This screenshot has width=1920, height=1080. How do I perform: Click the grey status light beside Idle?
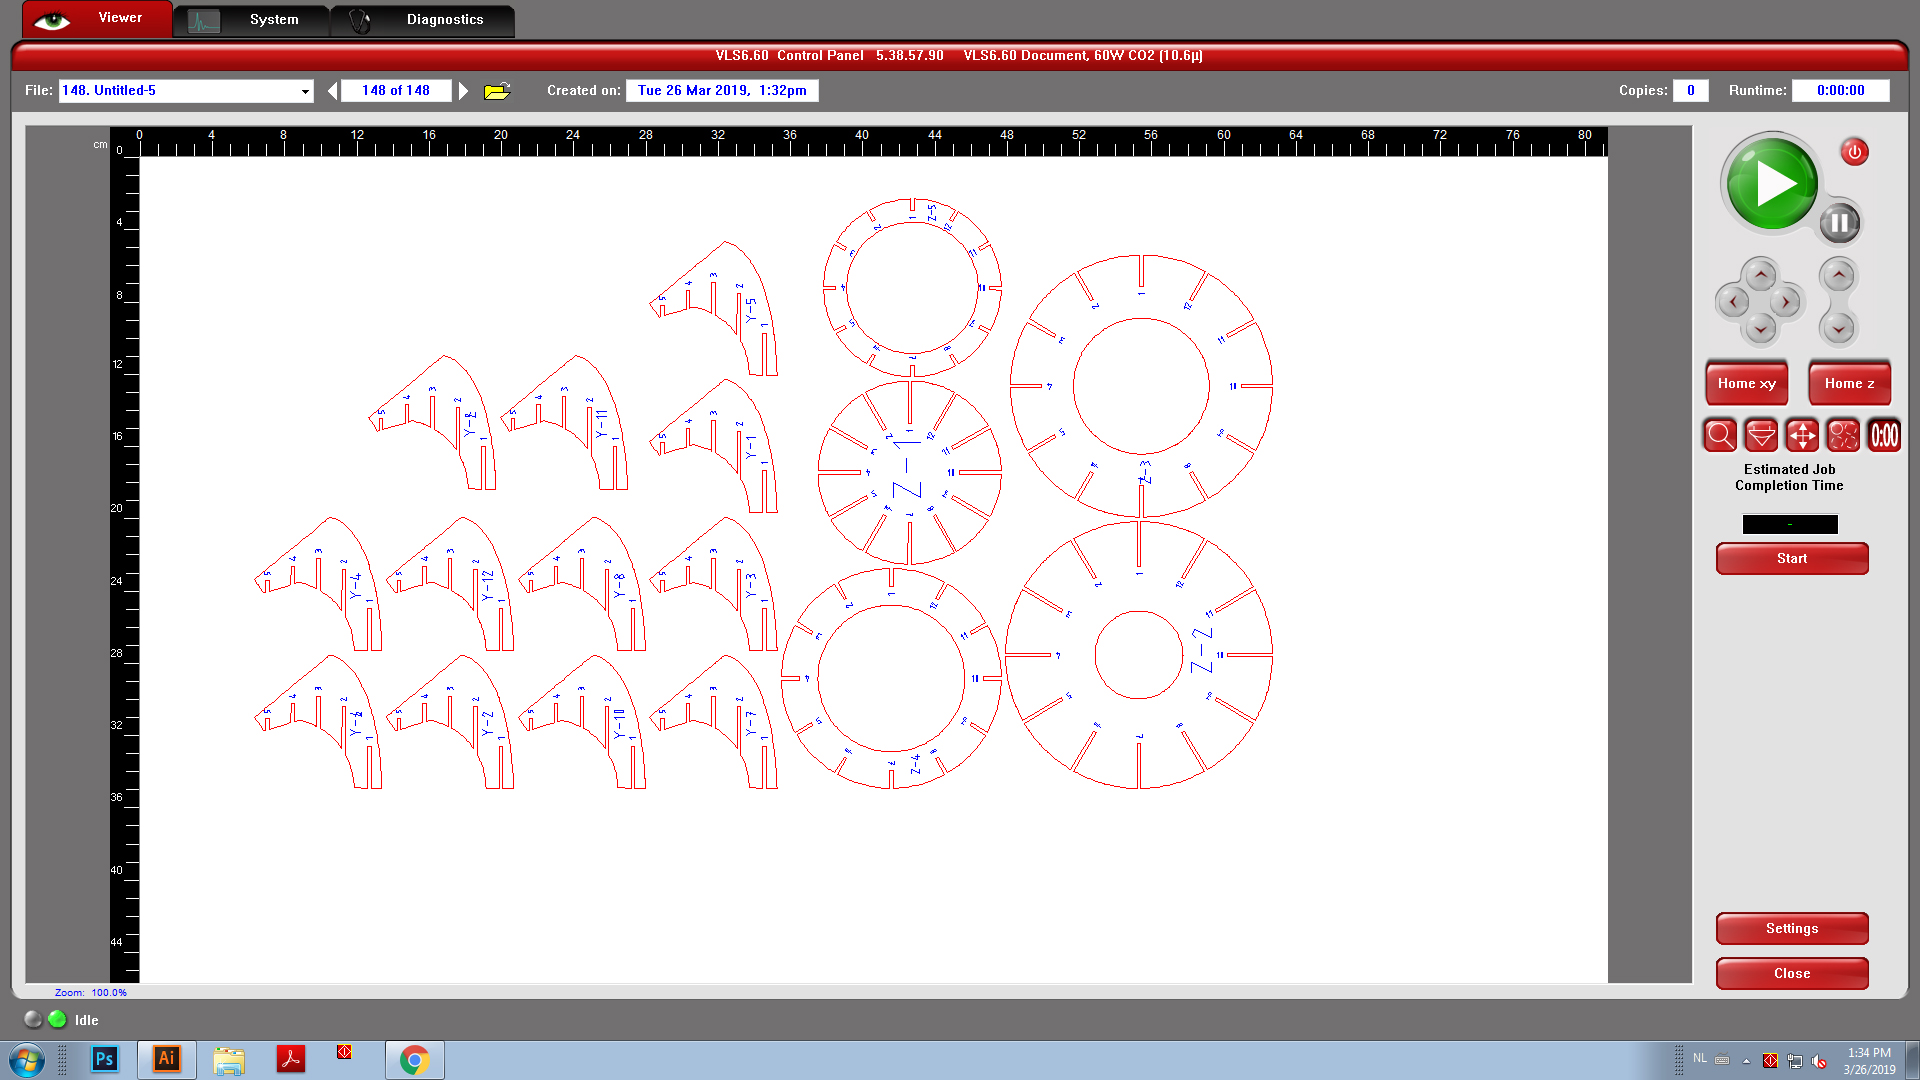(x=33, y=1019)
